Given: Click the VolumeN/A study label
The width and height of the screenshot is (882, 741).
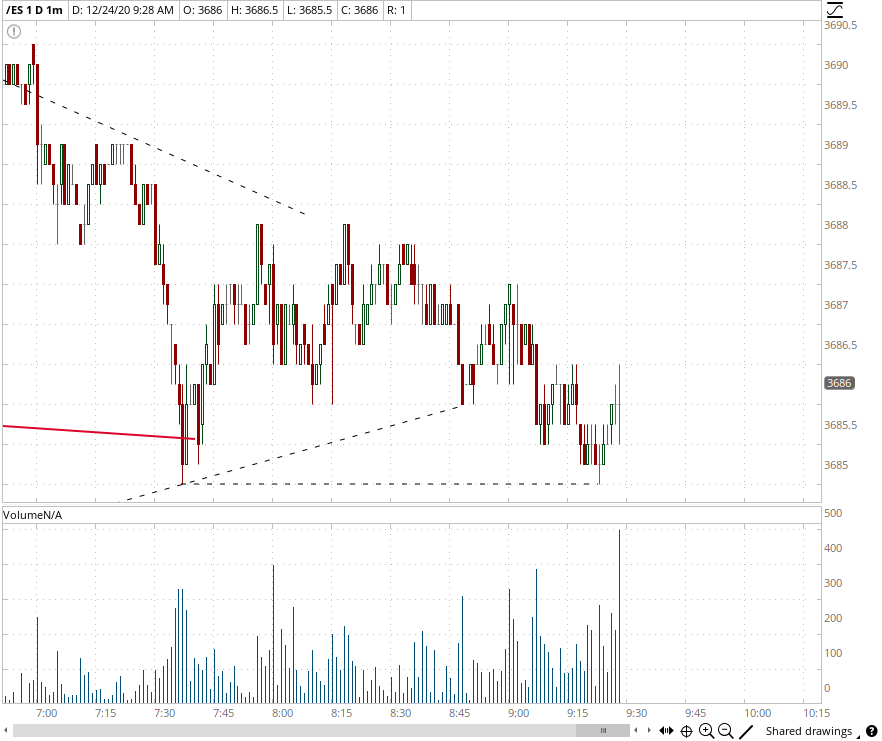Looking at the screenshot, I should click(x=32, y=515).
